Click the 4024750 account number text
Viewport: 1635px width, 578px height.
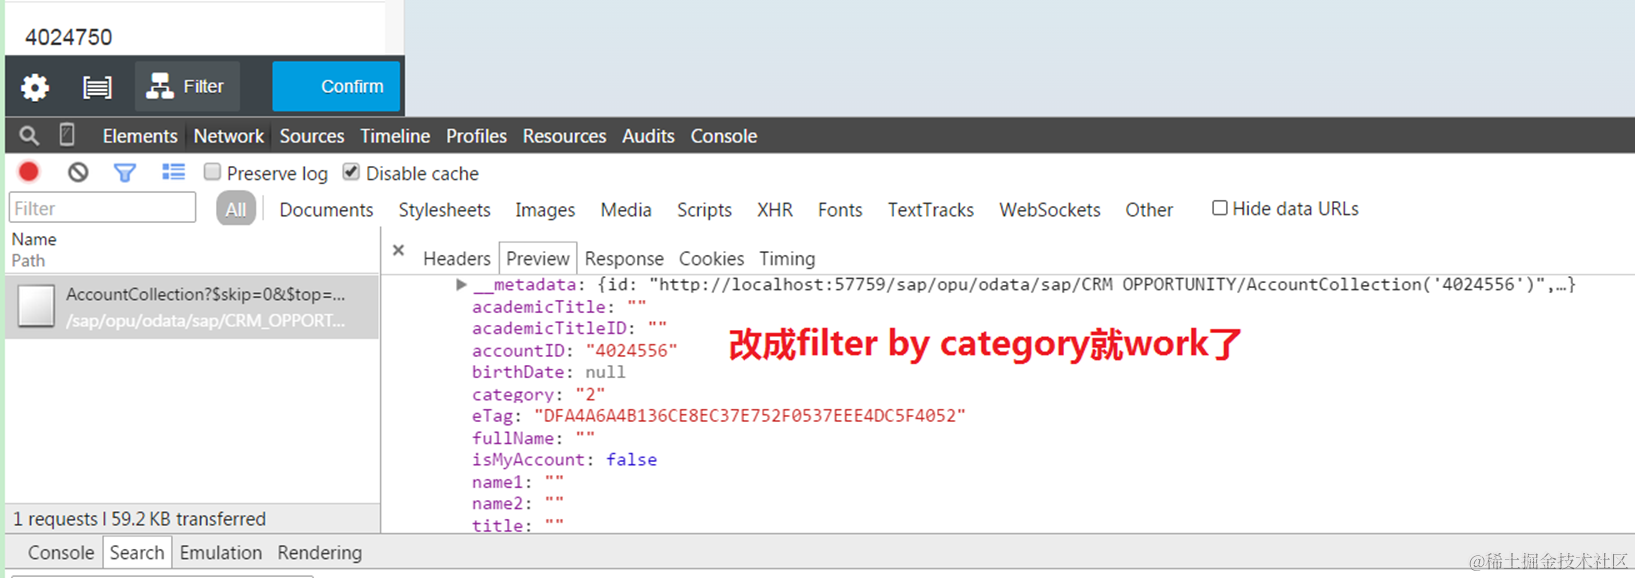coord(68,37)
